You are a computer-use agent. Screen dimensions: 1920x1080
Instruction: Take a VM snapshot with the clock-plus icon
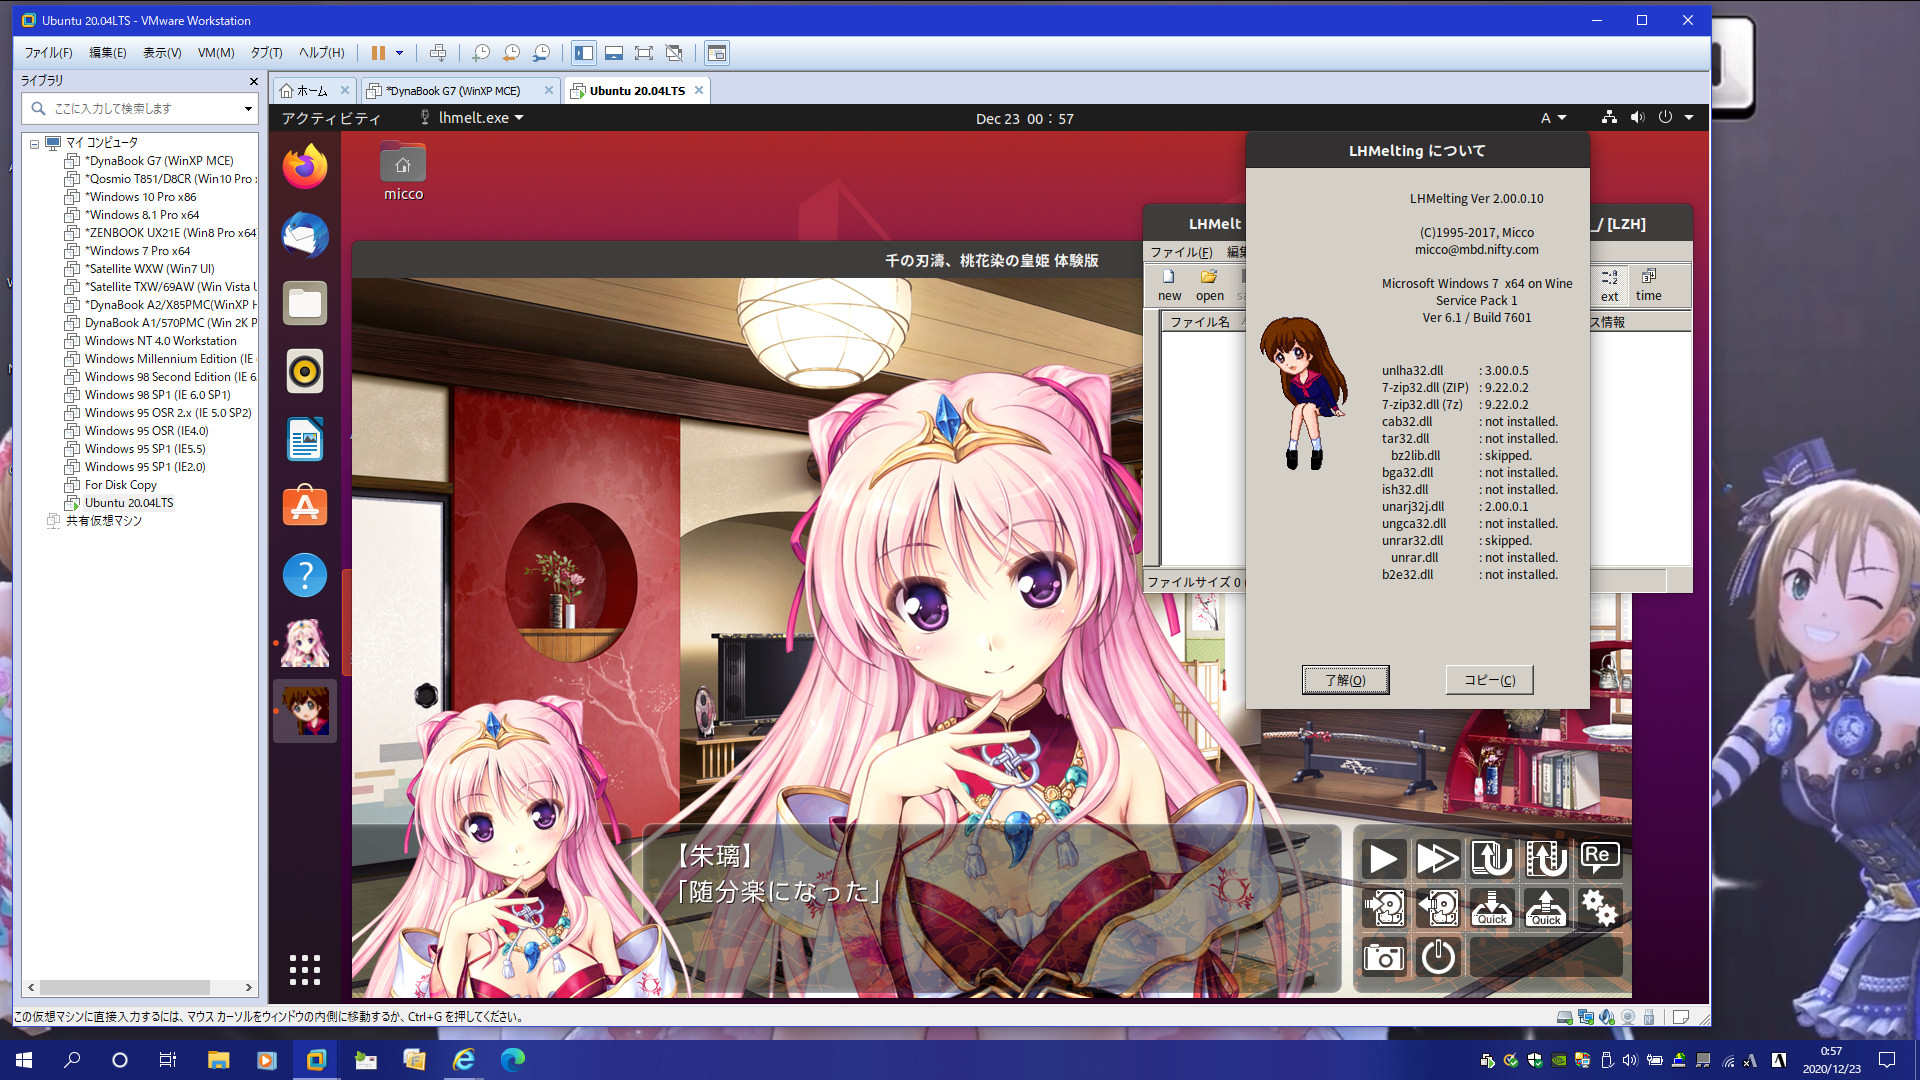click(x=481, y=53)
